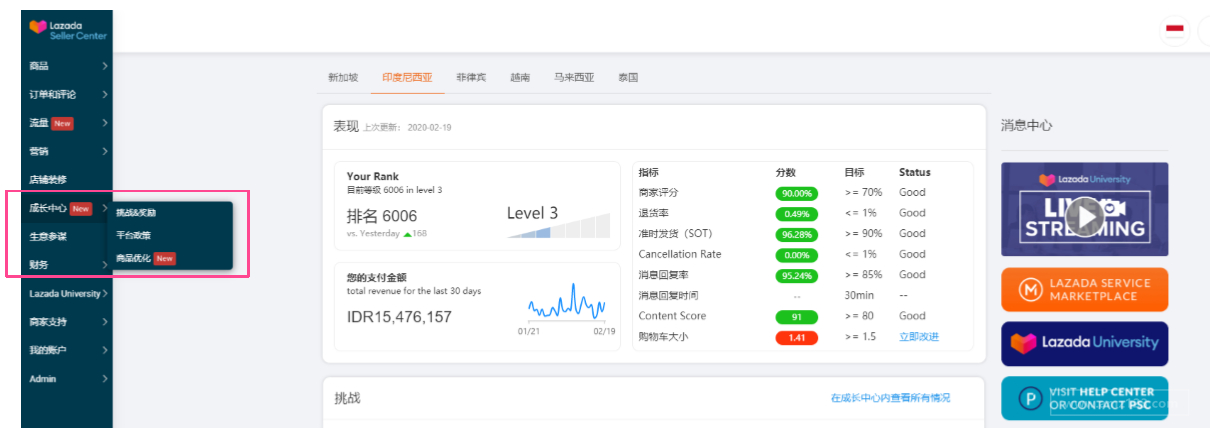Screen dimensions: 1210x436
Task: Click the IDR15,476,157 revenue amount
Action: click(399, 317)
